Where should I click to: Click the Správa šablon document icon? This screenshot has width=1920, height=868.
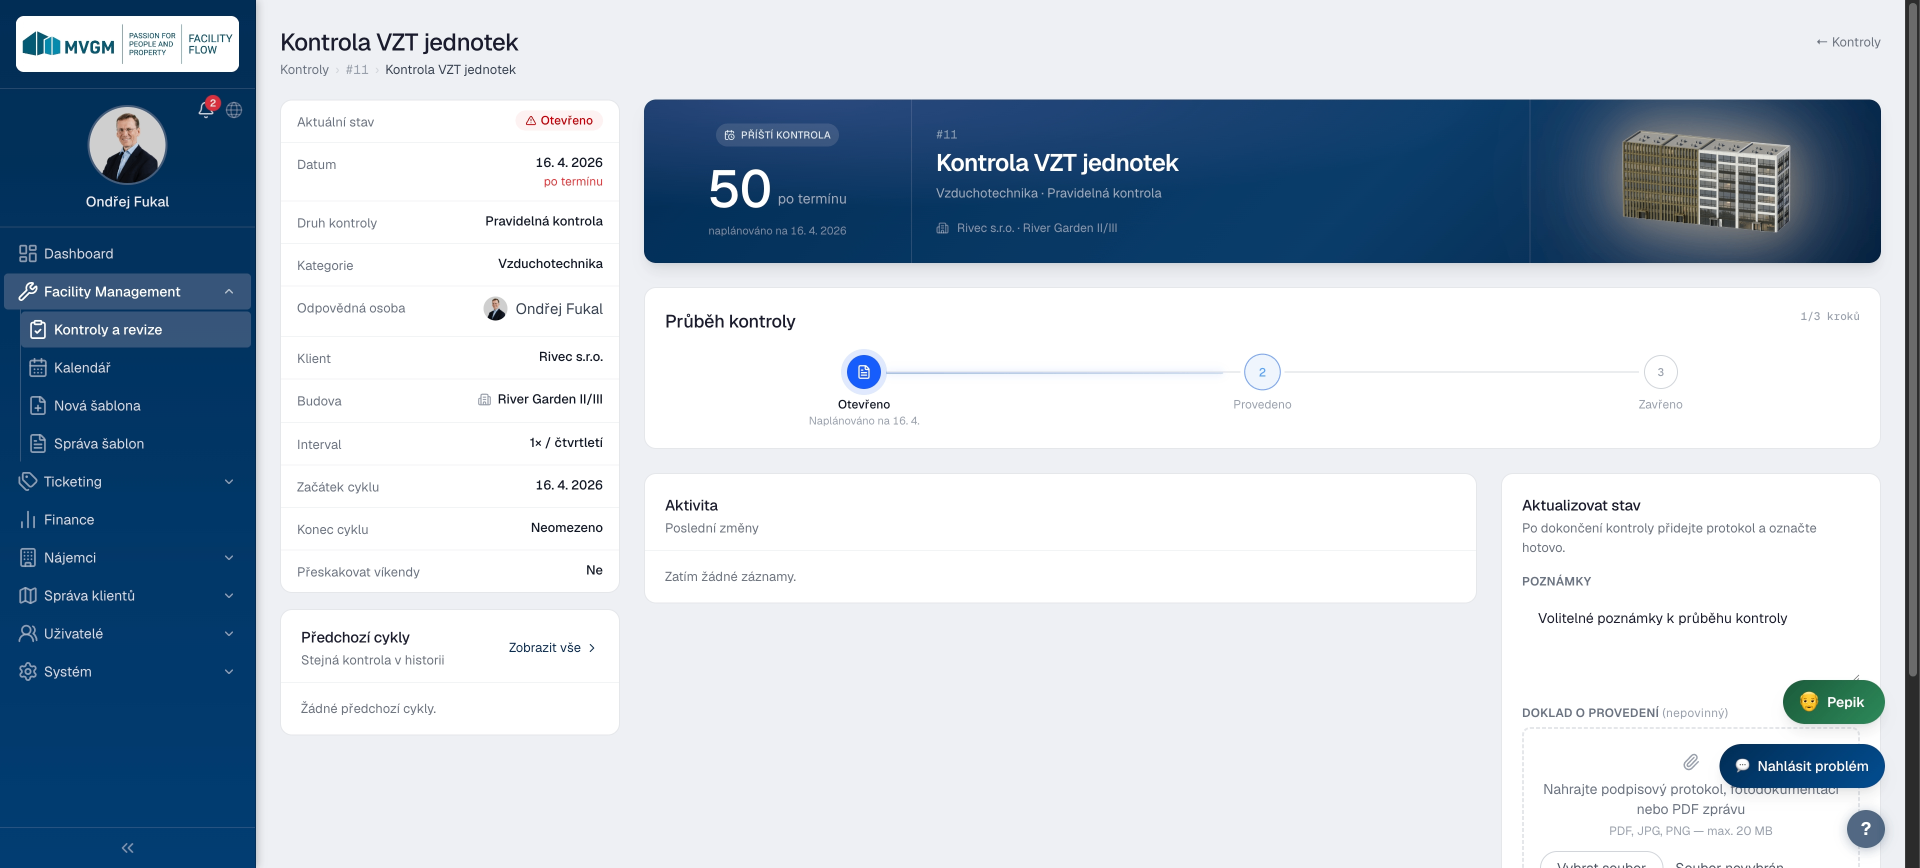[x=38, y=444]
